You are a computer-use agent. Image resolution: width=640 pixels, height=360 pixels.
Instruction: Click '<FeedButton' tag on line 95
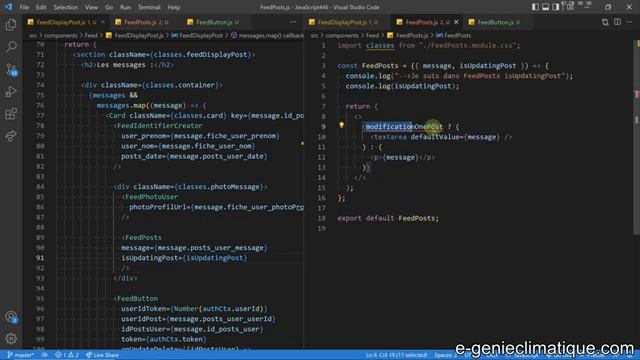[136, 299]
